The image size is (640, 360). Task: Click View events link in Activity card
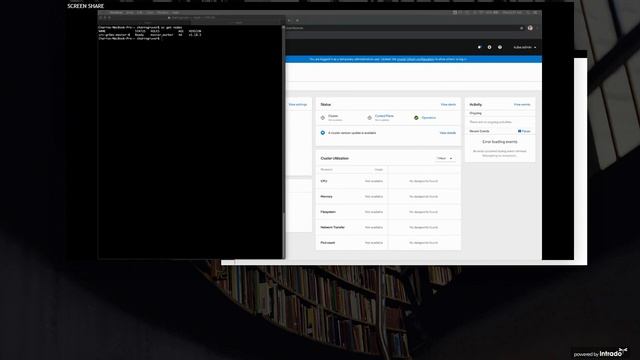click(x=522, y=104)
